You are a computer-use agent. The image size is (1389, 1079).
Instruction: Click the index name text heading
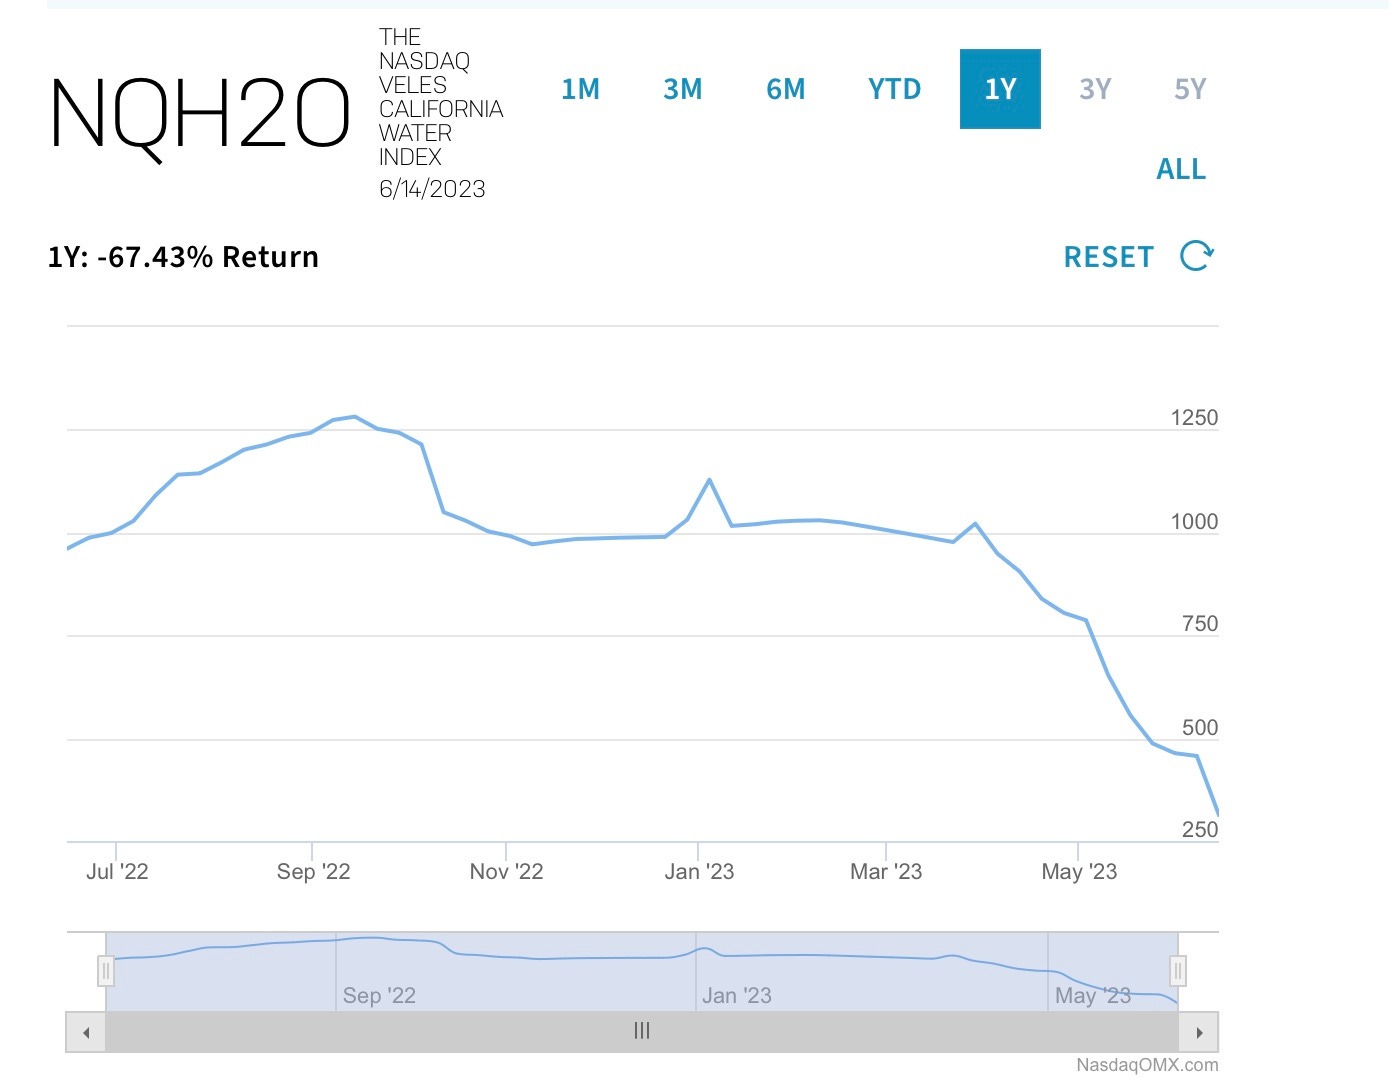(440, 97)
